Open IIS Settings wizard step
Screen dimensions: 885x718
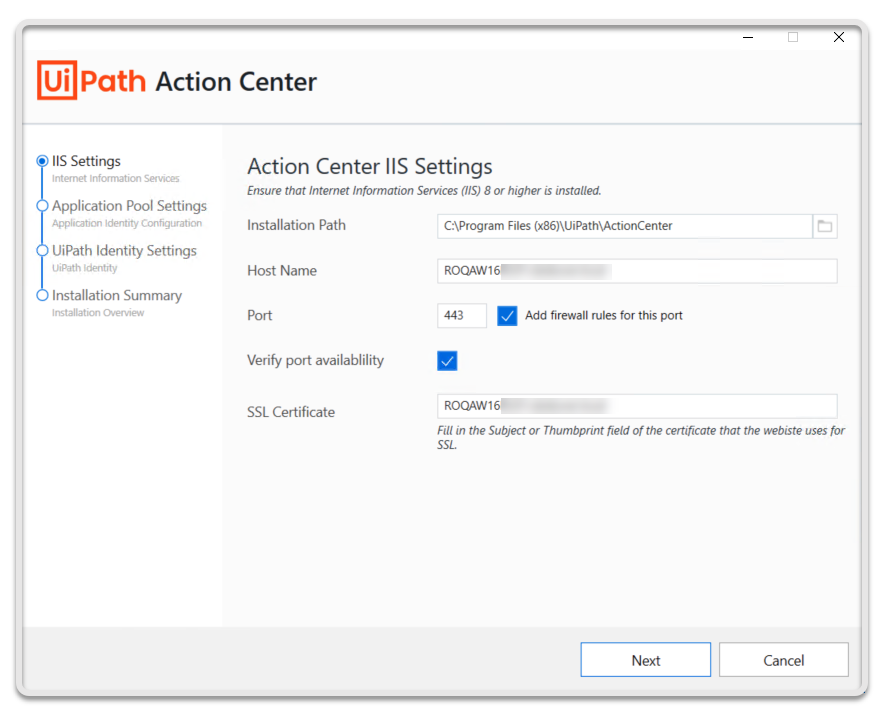click(x=87, y=161)
